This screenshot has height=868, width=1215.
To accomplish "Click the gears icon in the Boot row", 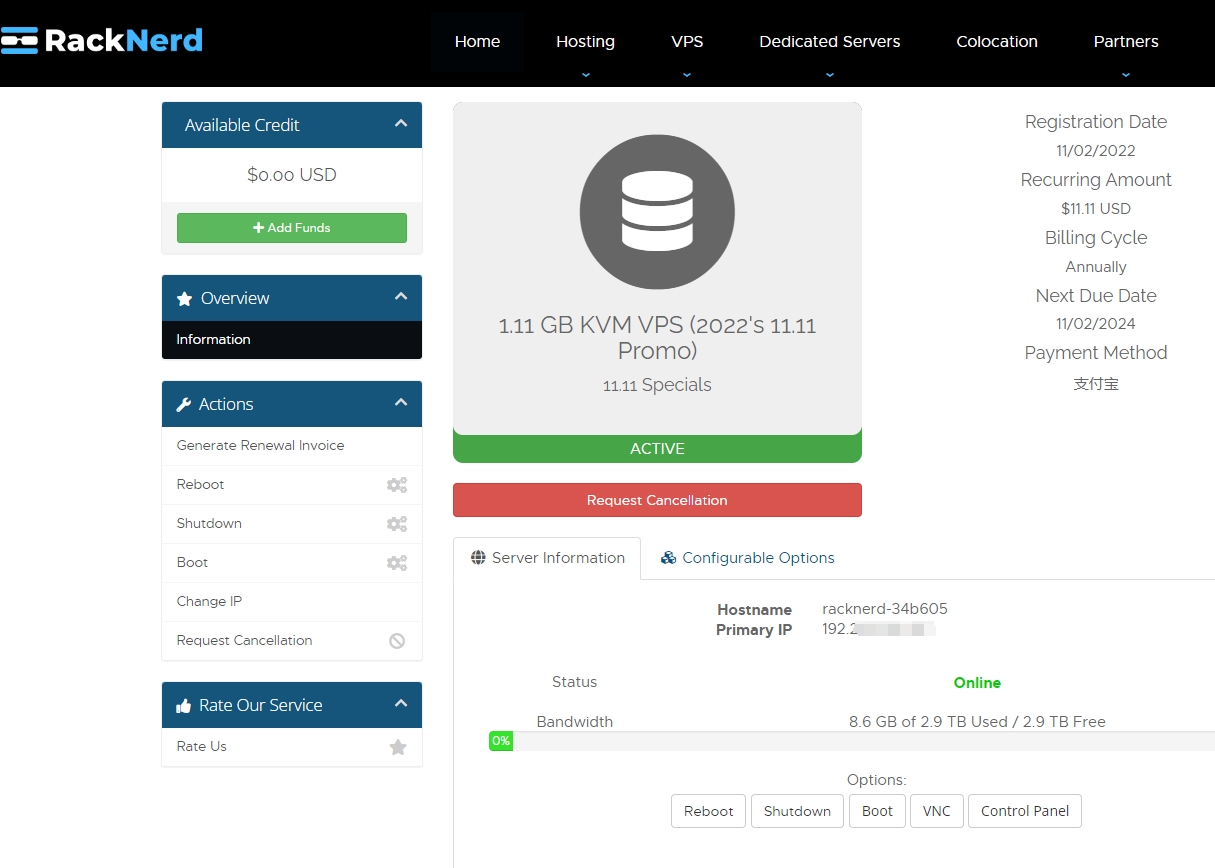I will [397, 563].
